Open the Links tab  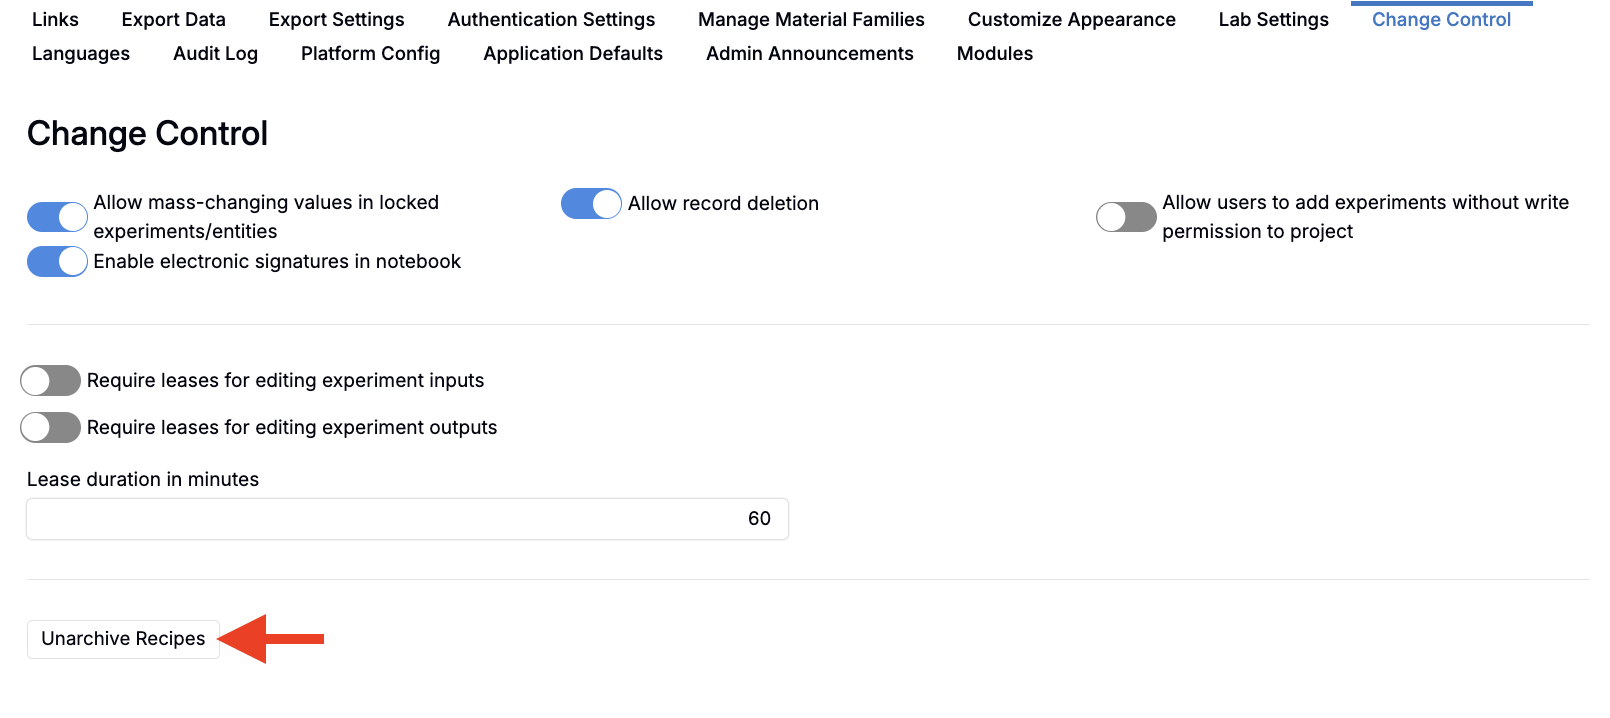pyautogui.click(x=55, y=20)
